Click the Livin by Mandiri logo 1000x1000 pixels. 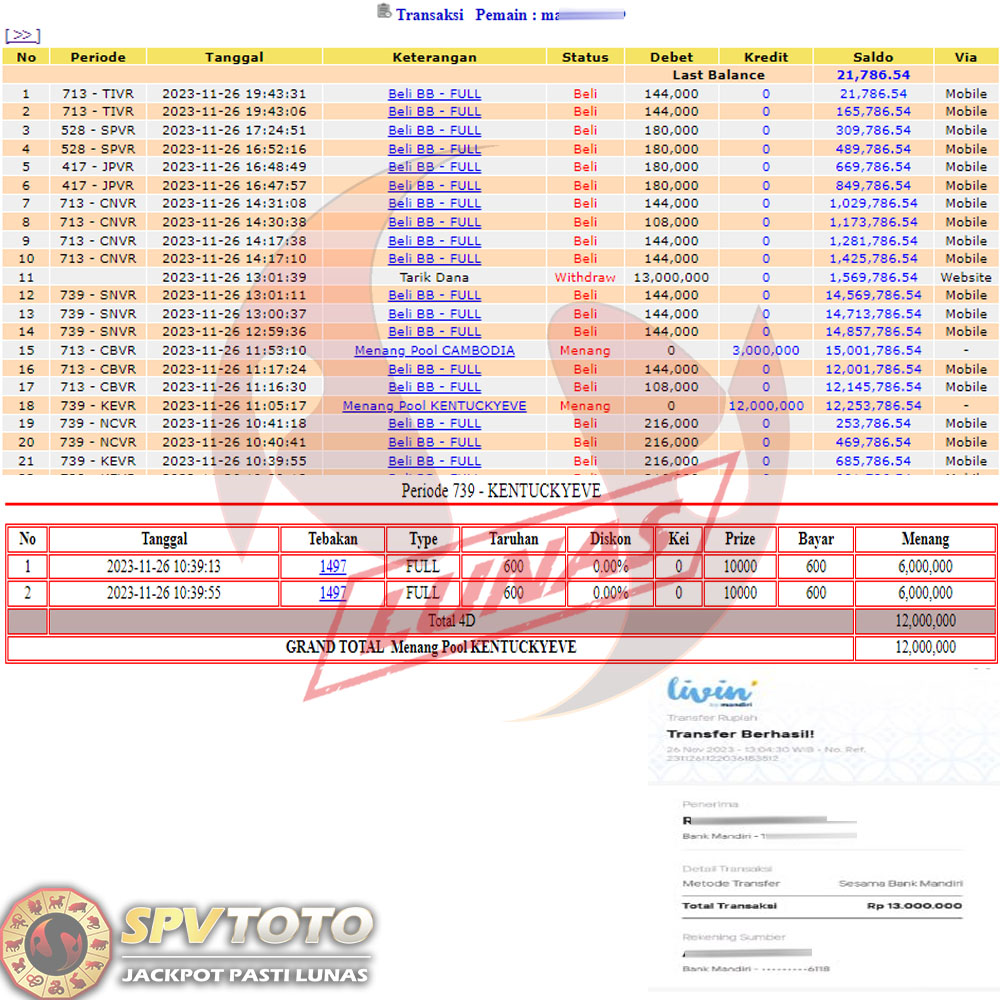click(x=711, y=691)
